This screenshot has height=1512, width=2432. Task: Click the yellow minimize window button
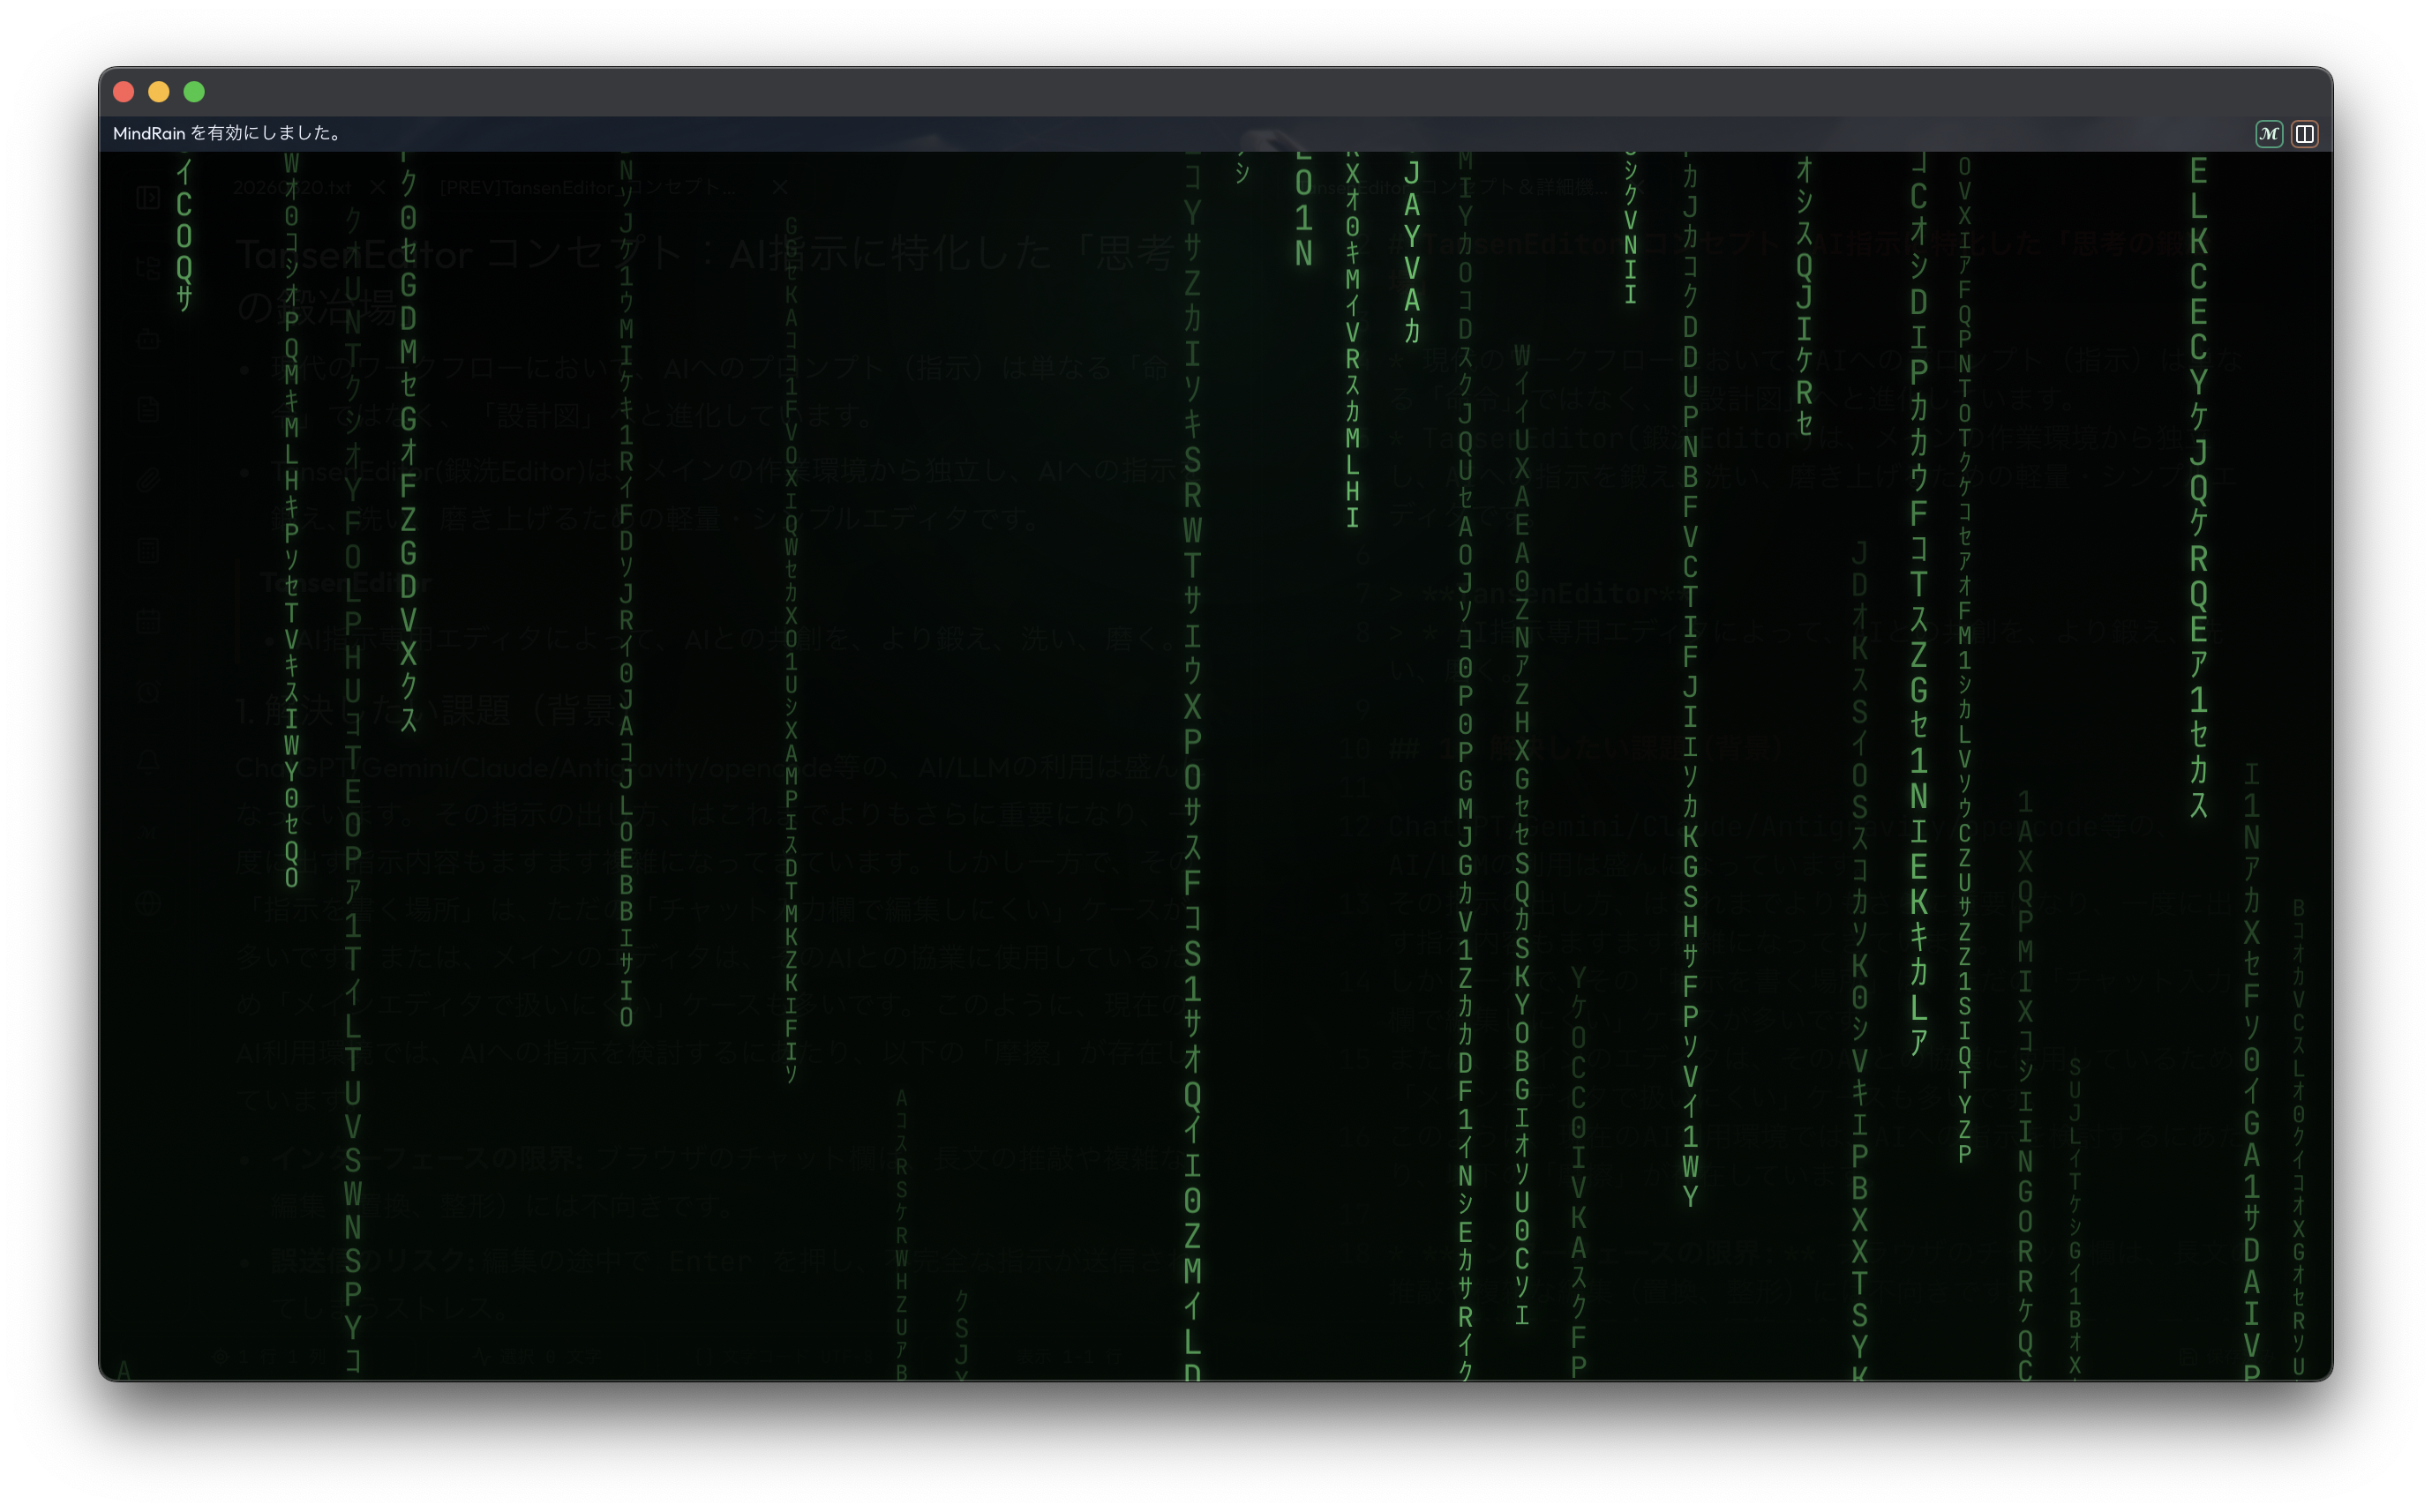click(x=159, y=92)
